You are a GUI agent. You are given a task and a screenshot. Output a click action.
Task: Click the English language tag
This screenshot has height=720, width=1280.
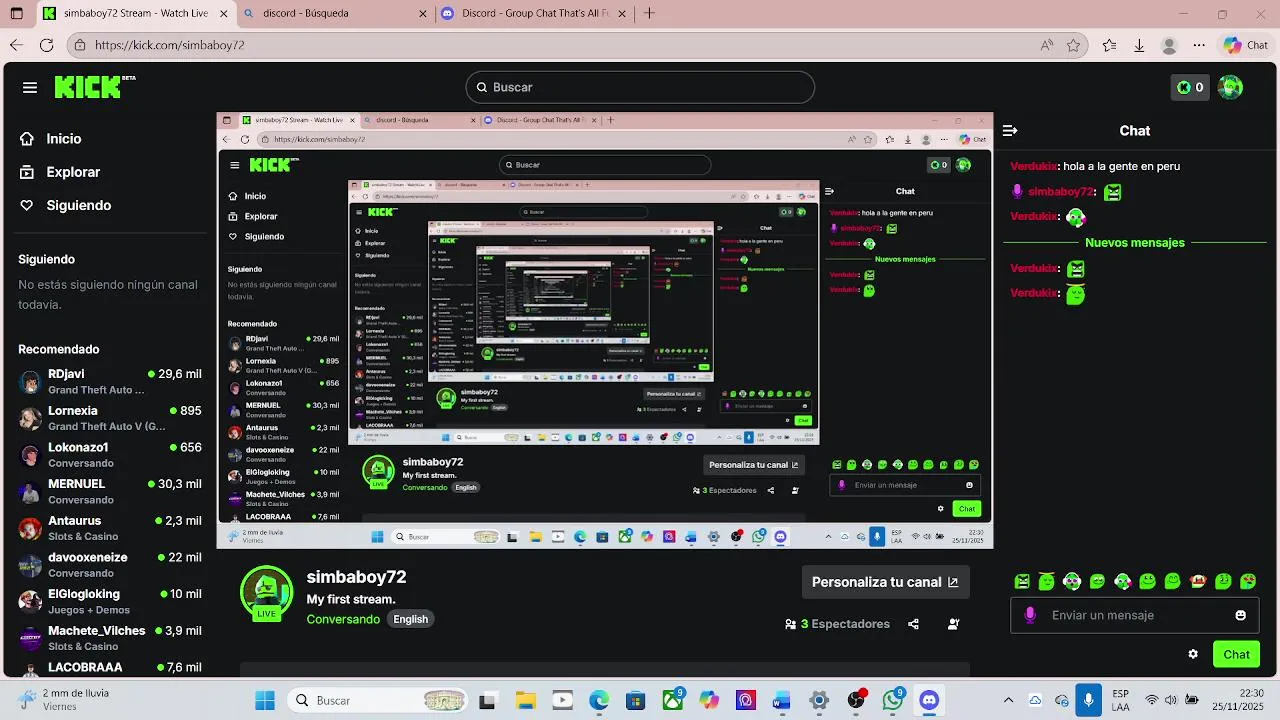[x=410, y=619]
